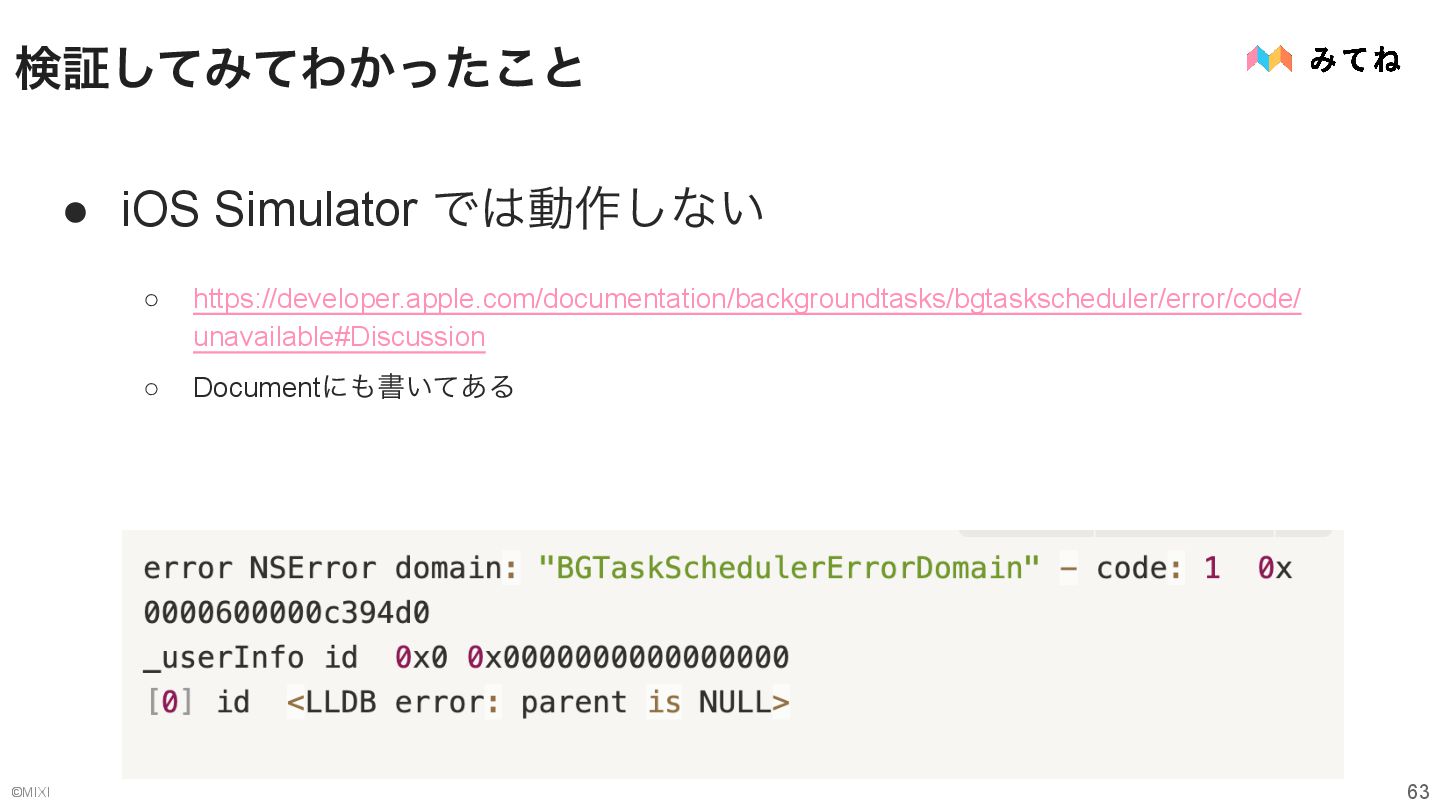
Task: Click the iOS Simulator bullet heading
Action: (442, 210)
